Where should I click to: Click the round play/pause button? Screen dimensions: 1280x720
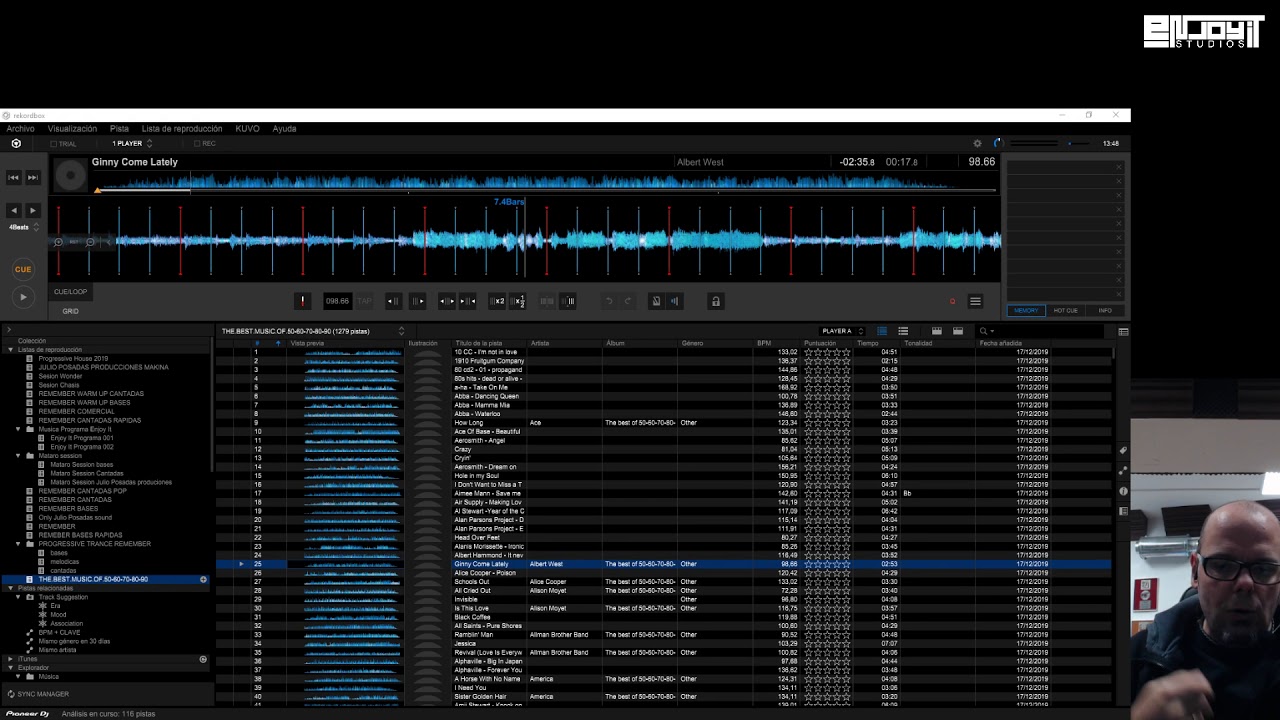23,297
